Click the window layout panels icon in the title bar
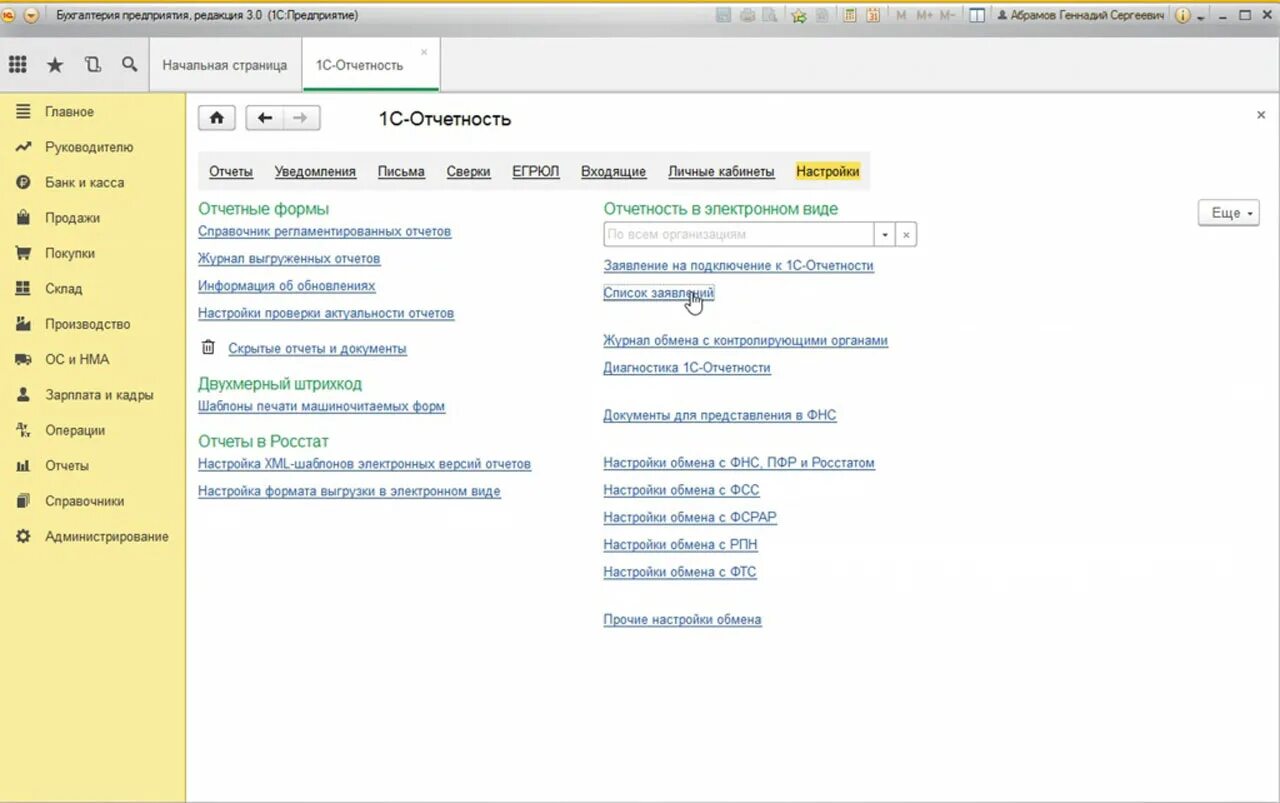Screen dimensions: 1280x803 [977, 15]
